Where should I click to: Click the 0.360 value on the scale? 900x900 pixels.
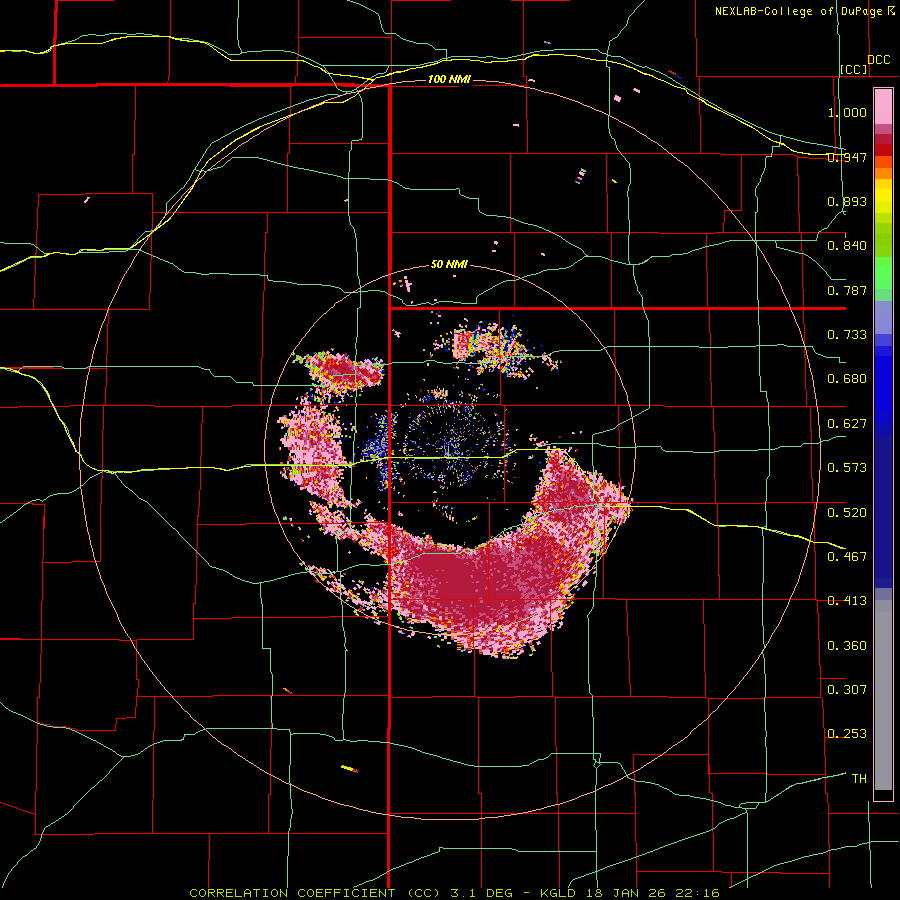847,646
